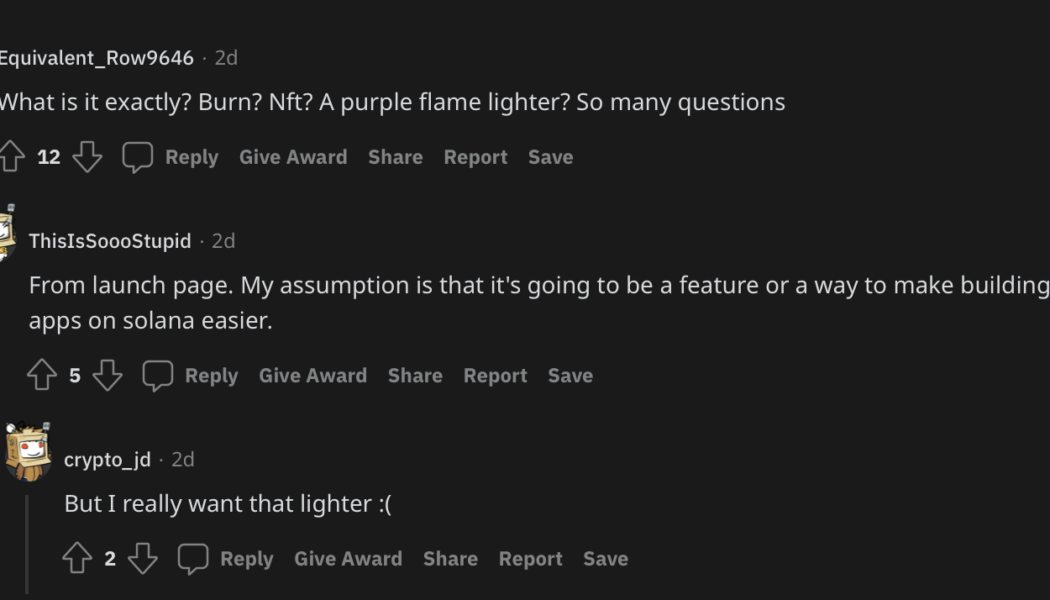
Task: Report ThisIsSoooStupid's comment
Action: pos(495,376)
